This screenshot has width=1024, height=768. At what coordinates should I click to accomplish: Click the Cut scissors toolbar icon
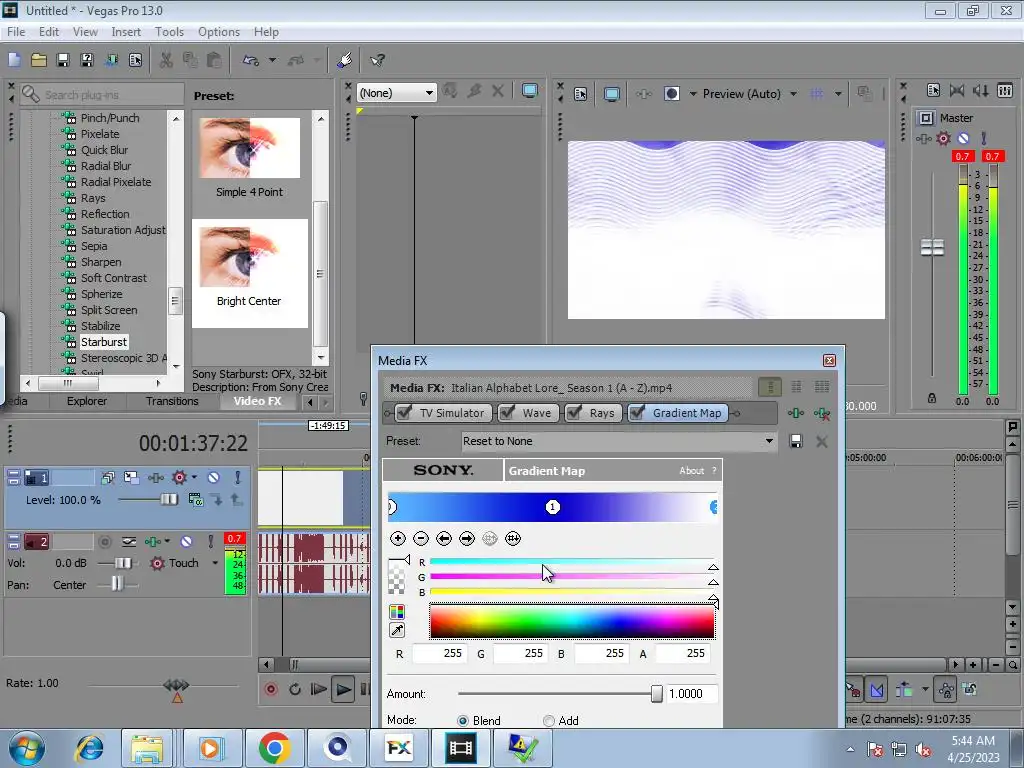tap(166, 60)
